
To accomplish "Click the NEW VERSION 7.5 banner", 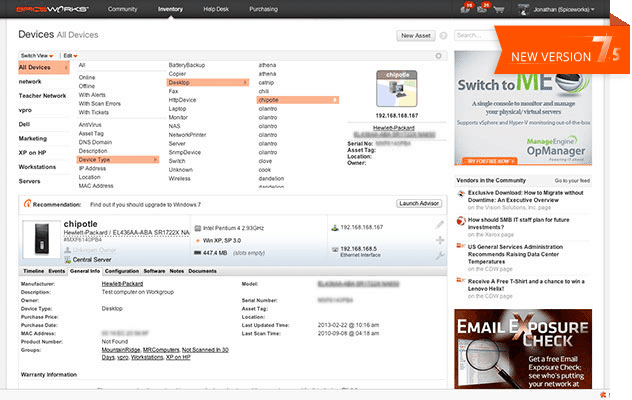I will pos(561,49).
